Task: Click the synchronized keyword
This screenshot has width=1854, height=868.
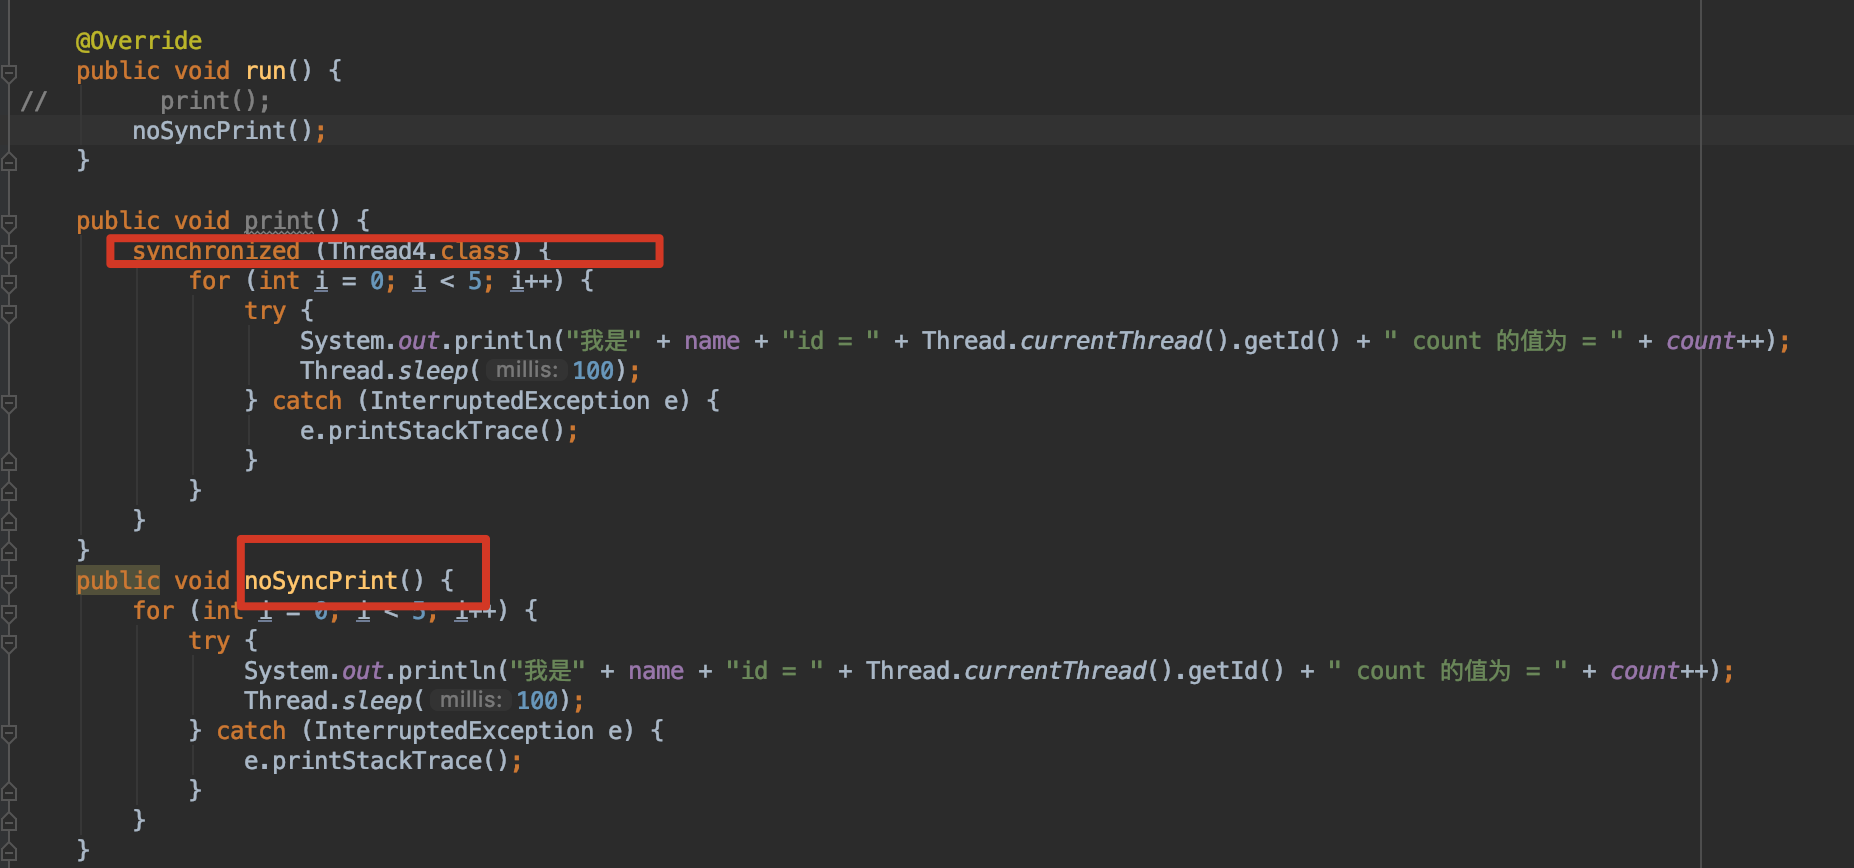Action: pyautogui.click(x=215, y=251)
